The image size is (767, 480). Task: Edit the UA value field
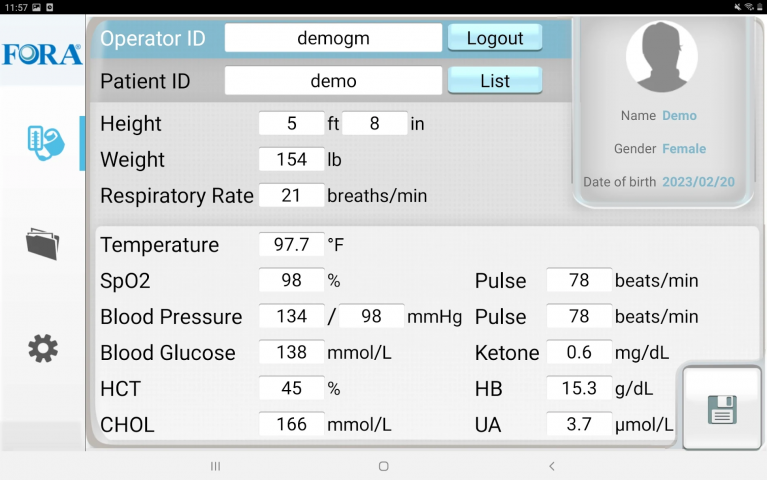pyautogui.click(x=579, y=425)
